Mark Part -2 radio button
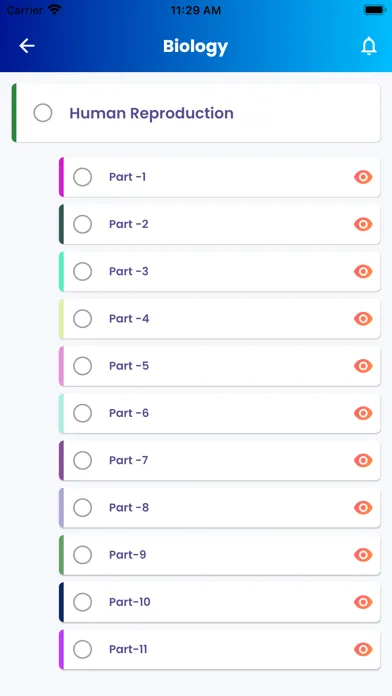Viewport: 392px width, 696px height. (x=83, y=224)
